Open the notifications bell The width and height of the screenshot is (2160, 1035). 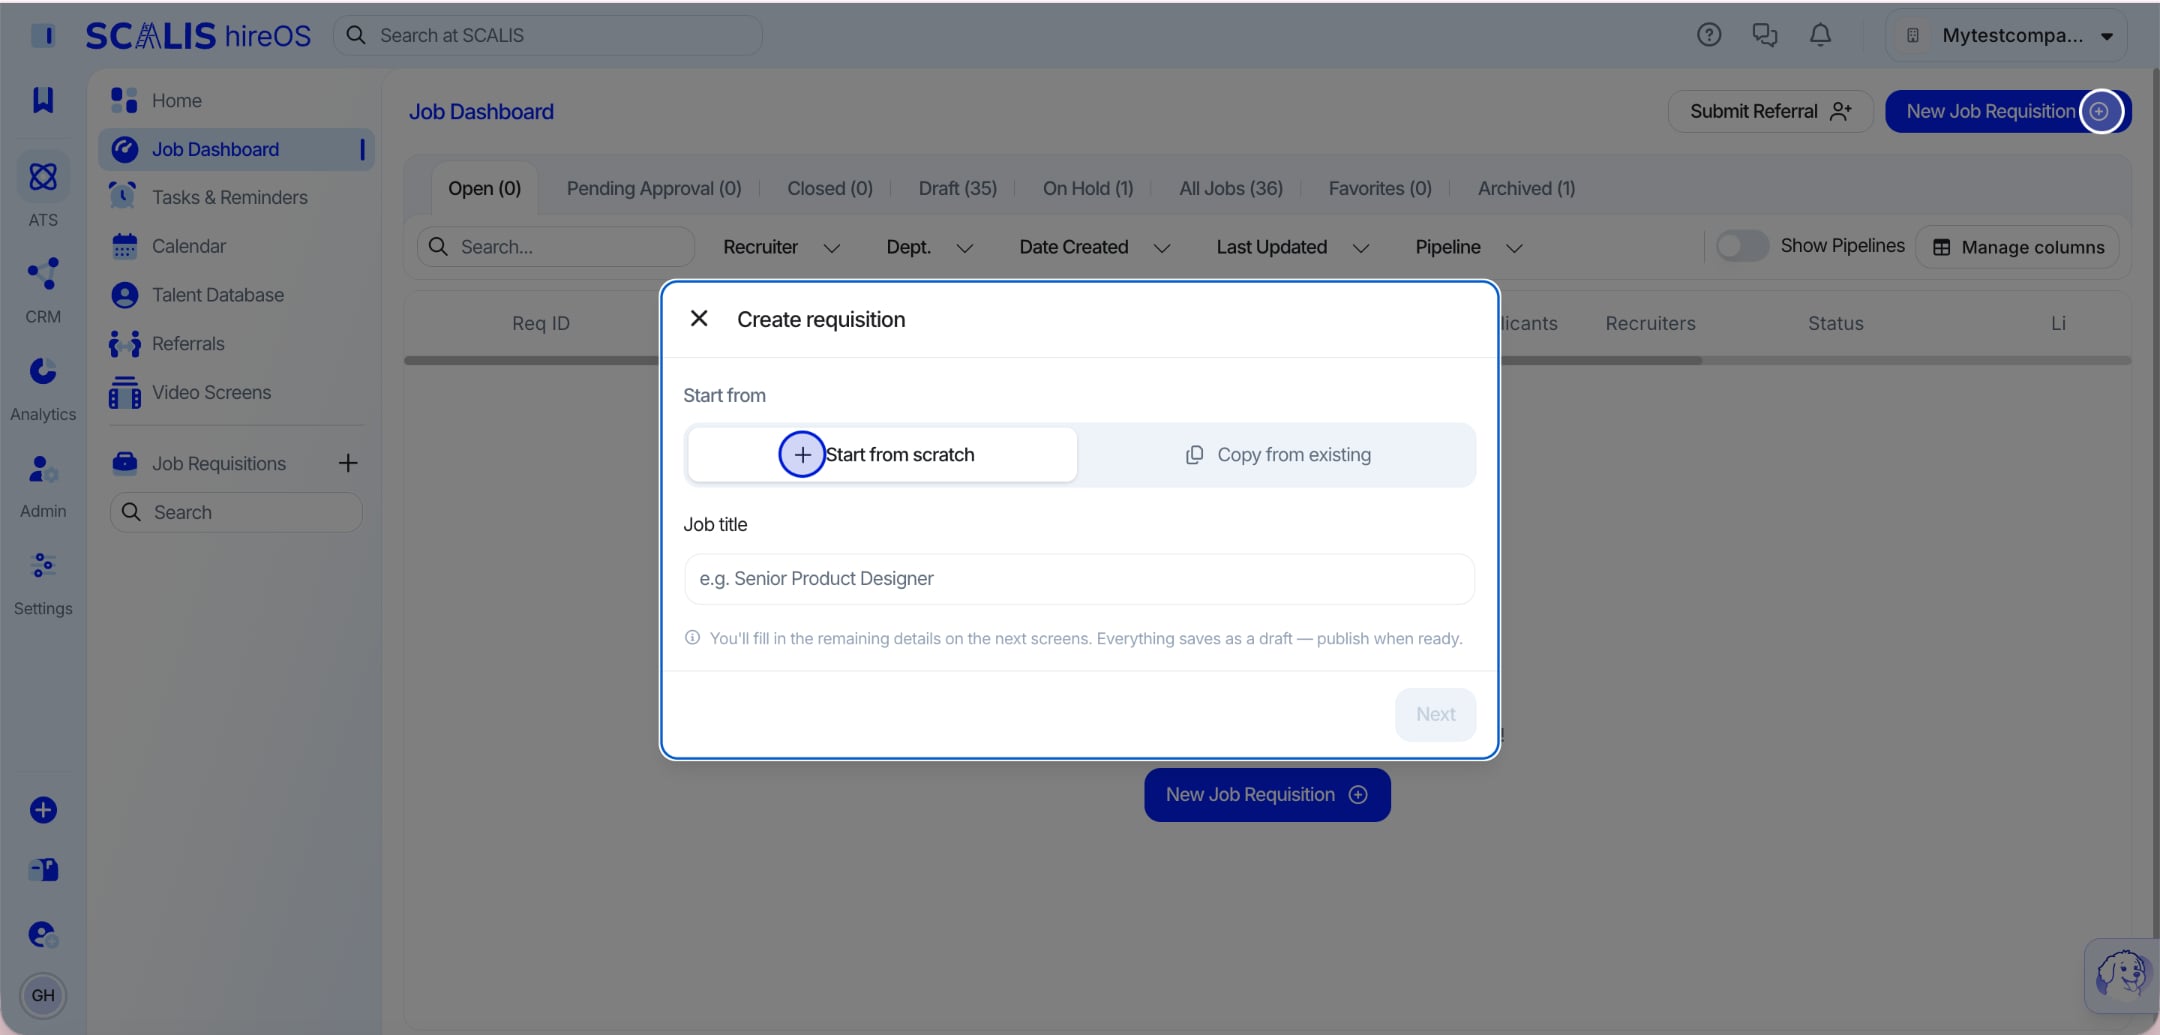click(1821, 35)
